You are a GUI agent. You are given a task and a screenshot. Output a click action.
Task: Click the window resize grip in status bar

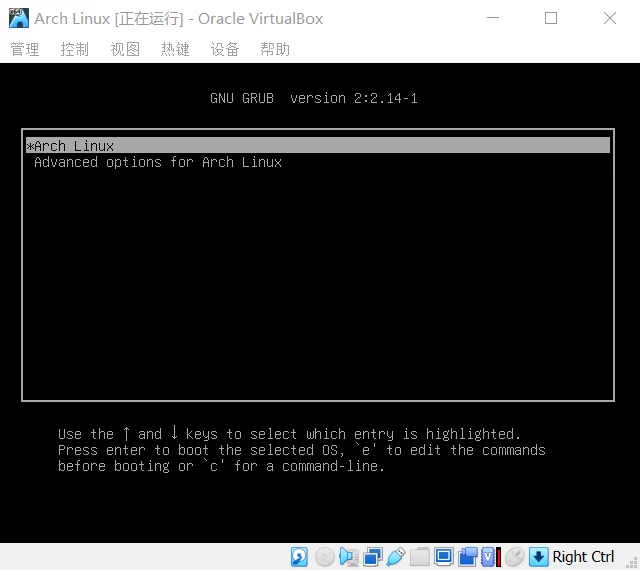tap(633, 563)
